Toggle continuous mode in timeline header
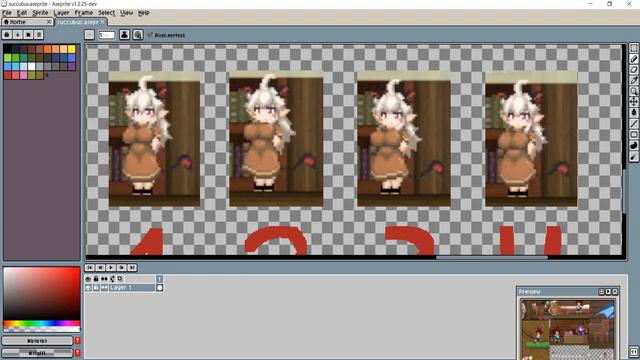Viewport: 640px width, 360px height. pyautogui.click(x=104, y=279)
